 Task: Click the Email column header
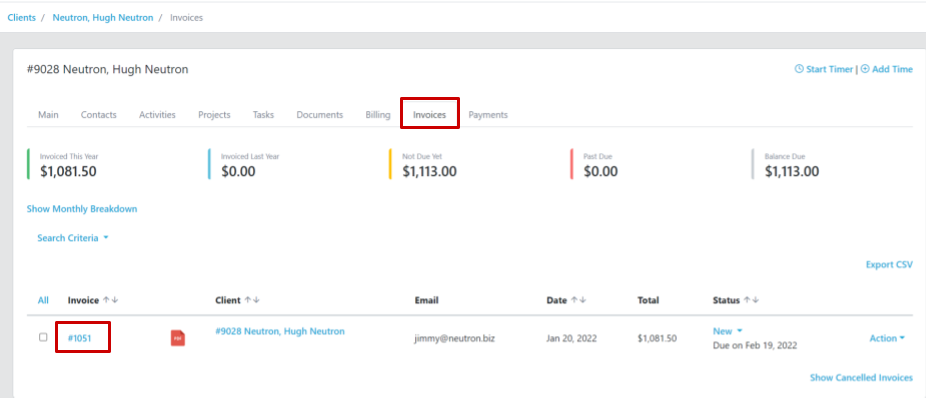pos(426,300)
